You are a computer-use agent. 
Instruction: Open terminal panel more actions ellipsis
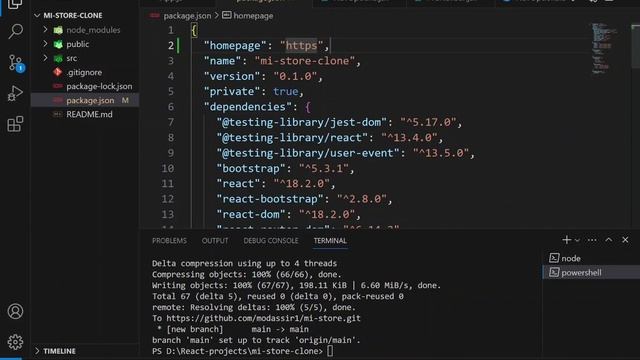click(x=592, y=240)
